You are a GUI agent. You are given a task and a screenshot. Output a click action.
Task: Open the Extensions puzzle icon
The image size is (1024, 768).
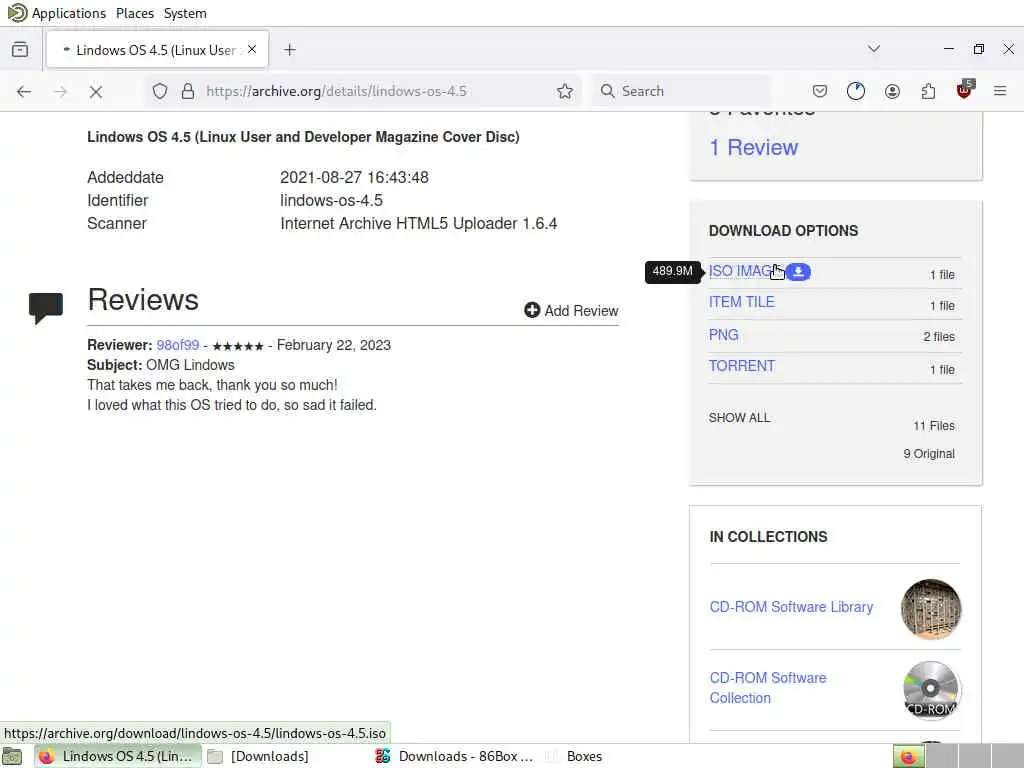tap(928, 91)
